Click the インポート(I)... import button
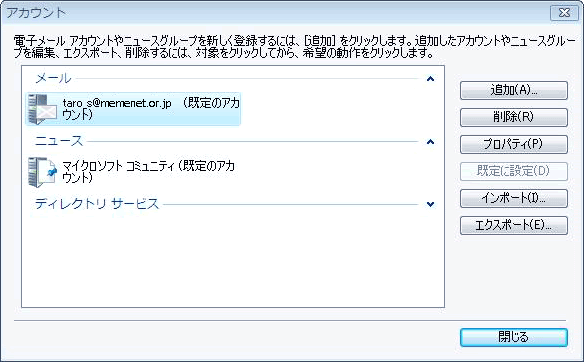This screenshot has width=584, height=362. (514, 198)
